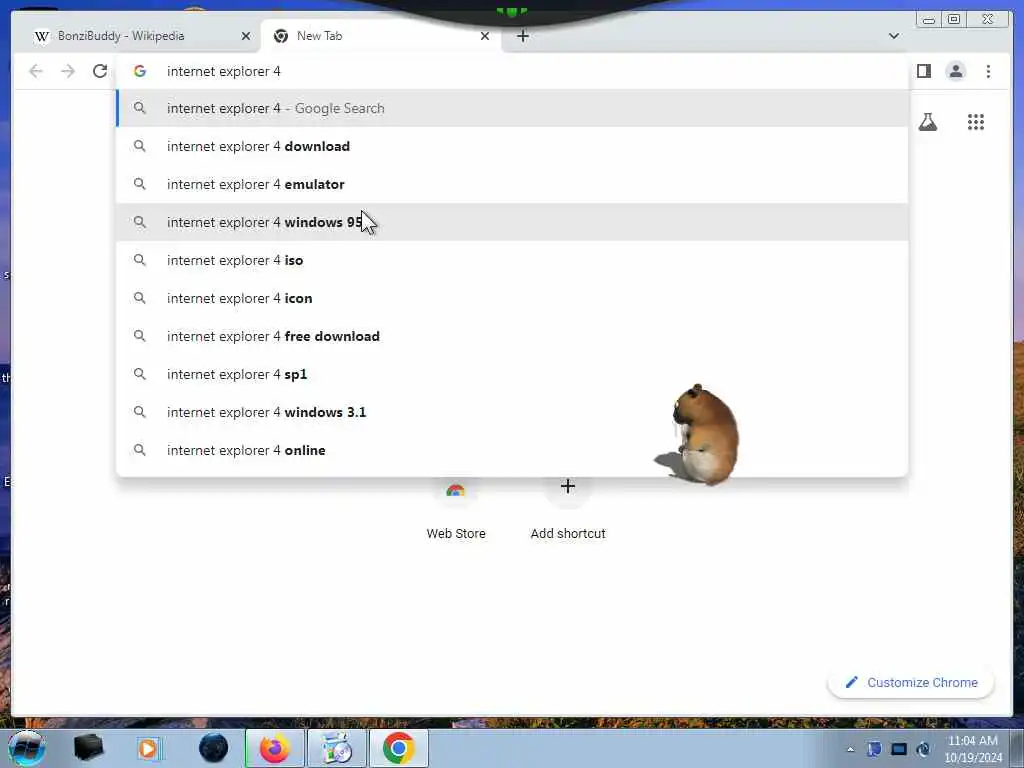Click the Customize Chrome button

coord(911,682)
